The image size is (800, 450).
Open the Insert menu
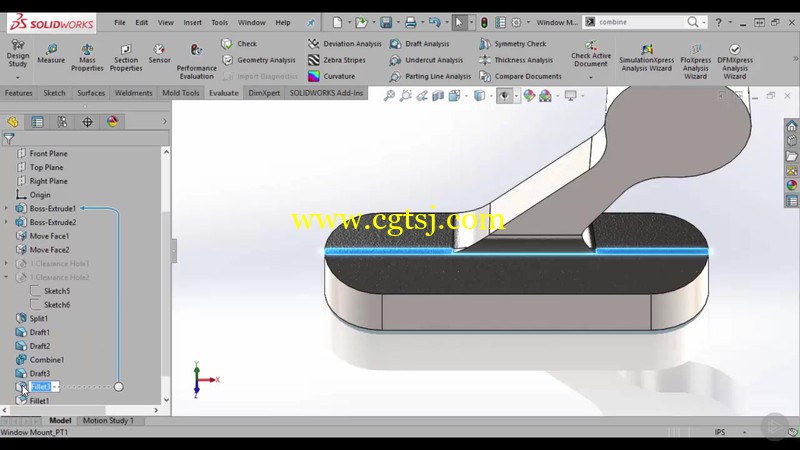point(192,22)
